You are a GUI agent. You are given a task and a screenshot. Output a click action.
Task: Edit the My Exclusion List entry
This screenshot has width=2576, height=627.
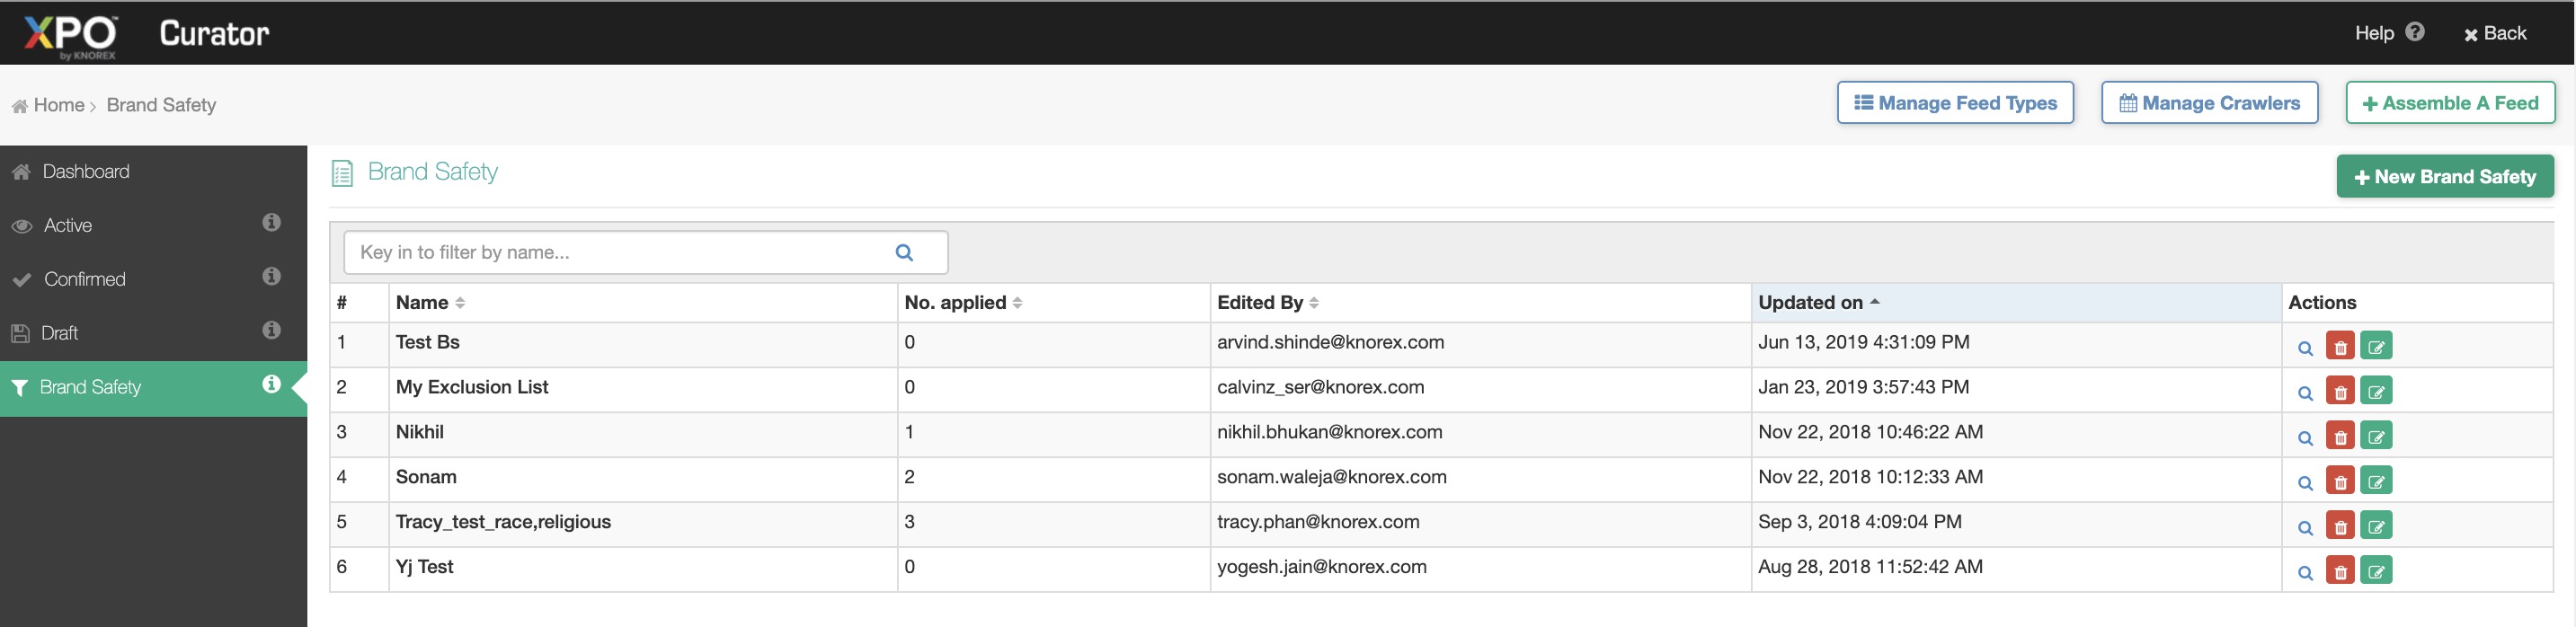(x=2376, y=392)
